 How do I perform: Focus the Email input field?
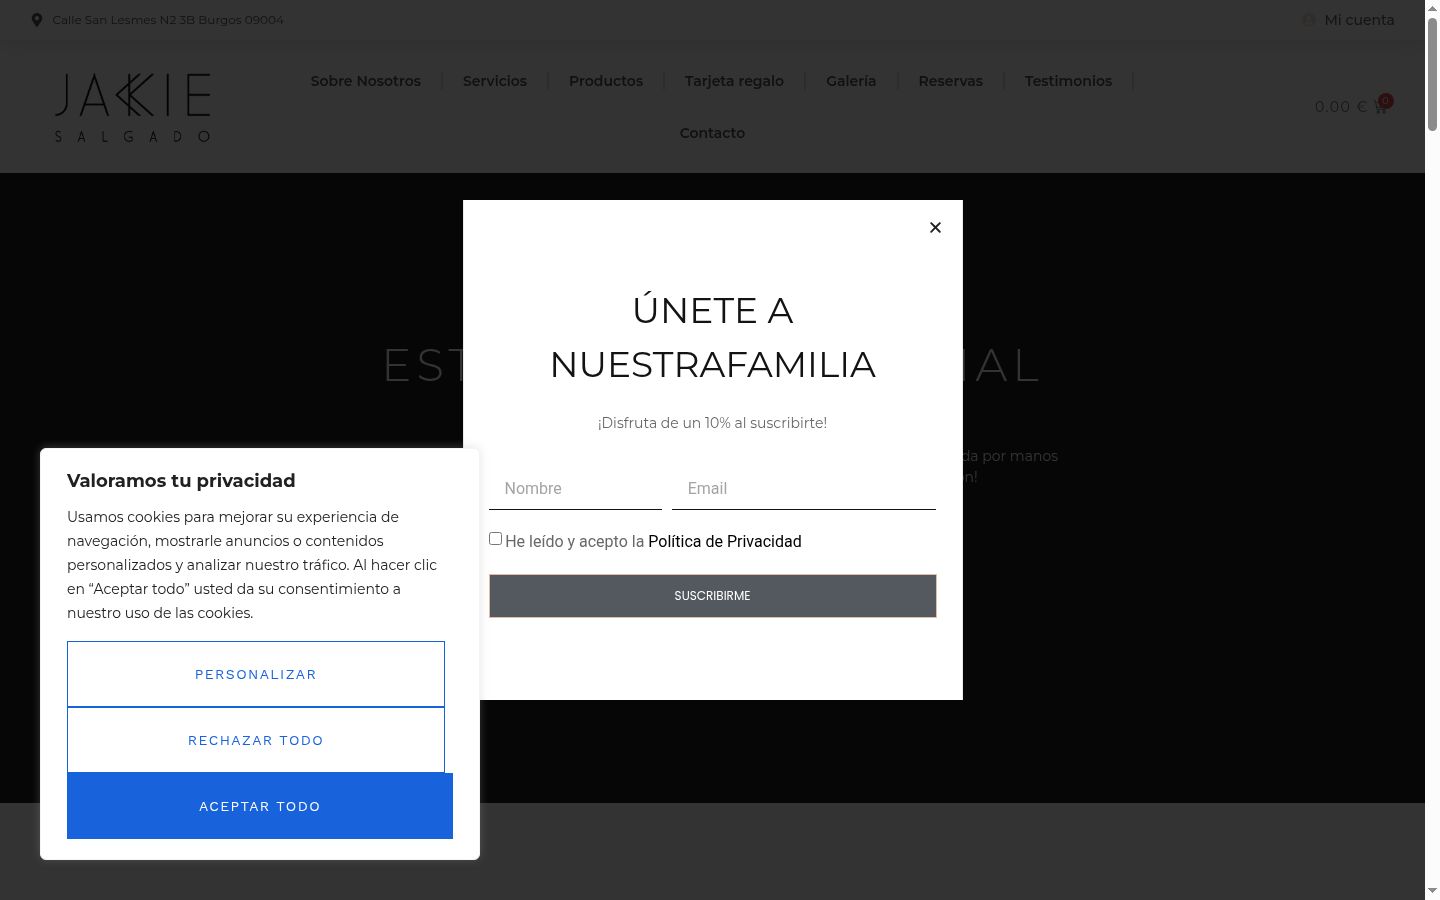(804, 489)
